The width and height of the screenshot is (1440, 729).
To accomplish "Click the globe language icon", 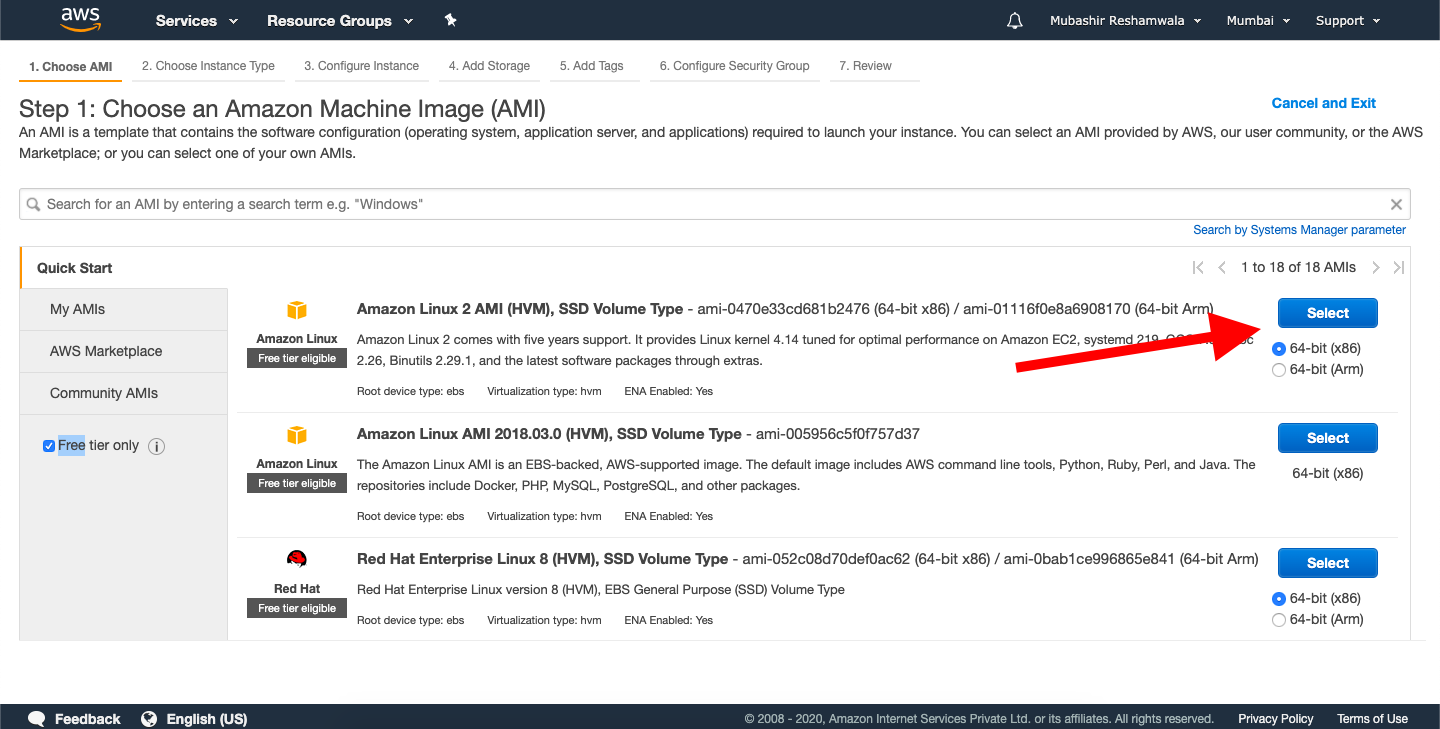I will tap(150, 718).
